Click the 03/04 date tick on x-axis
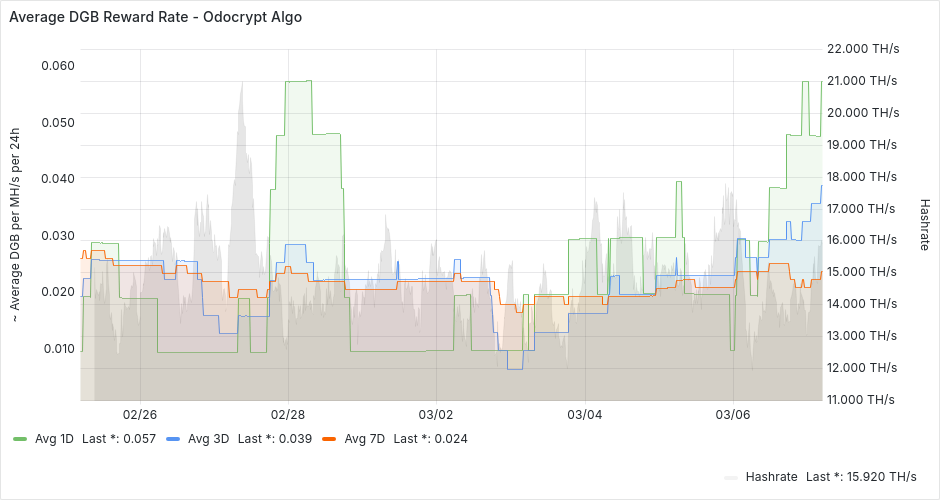This screenshot has width=940, height=500. click(584, 414)
